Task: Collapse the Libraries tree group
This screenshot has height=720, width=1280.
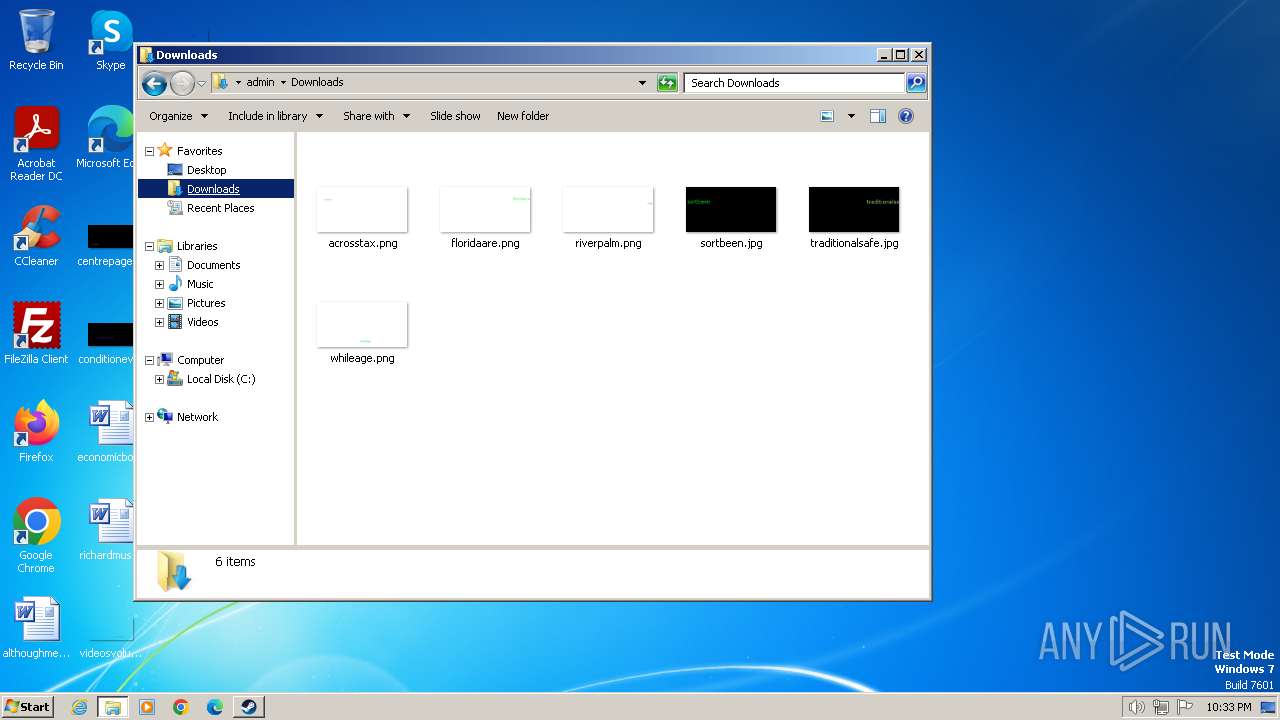Action: [149, 247]
